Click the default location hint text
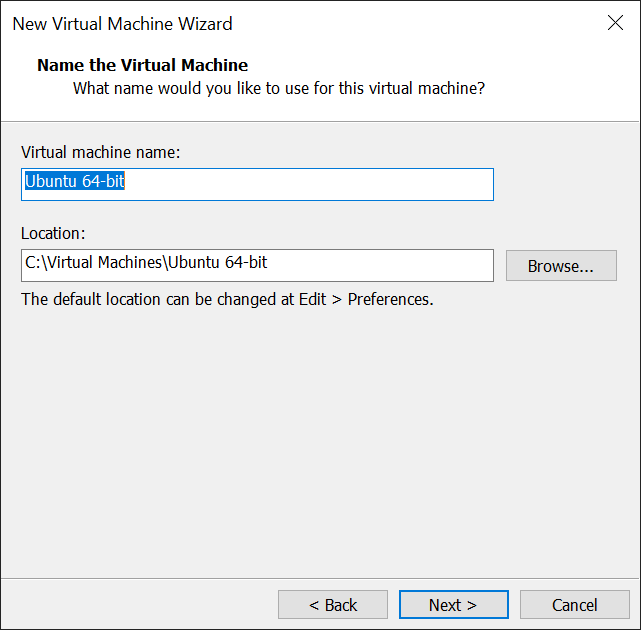This screenshot has width=641, height=630. (227, 299)
